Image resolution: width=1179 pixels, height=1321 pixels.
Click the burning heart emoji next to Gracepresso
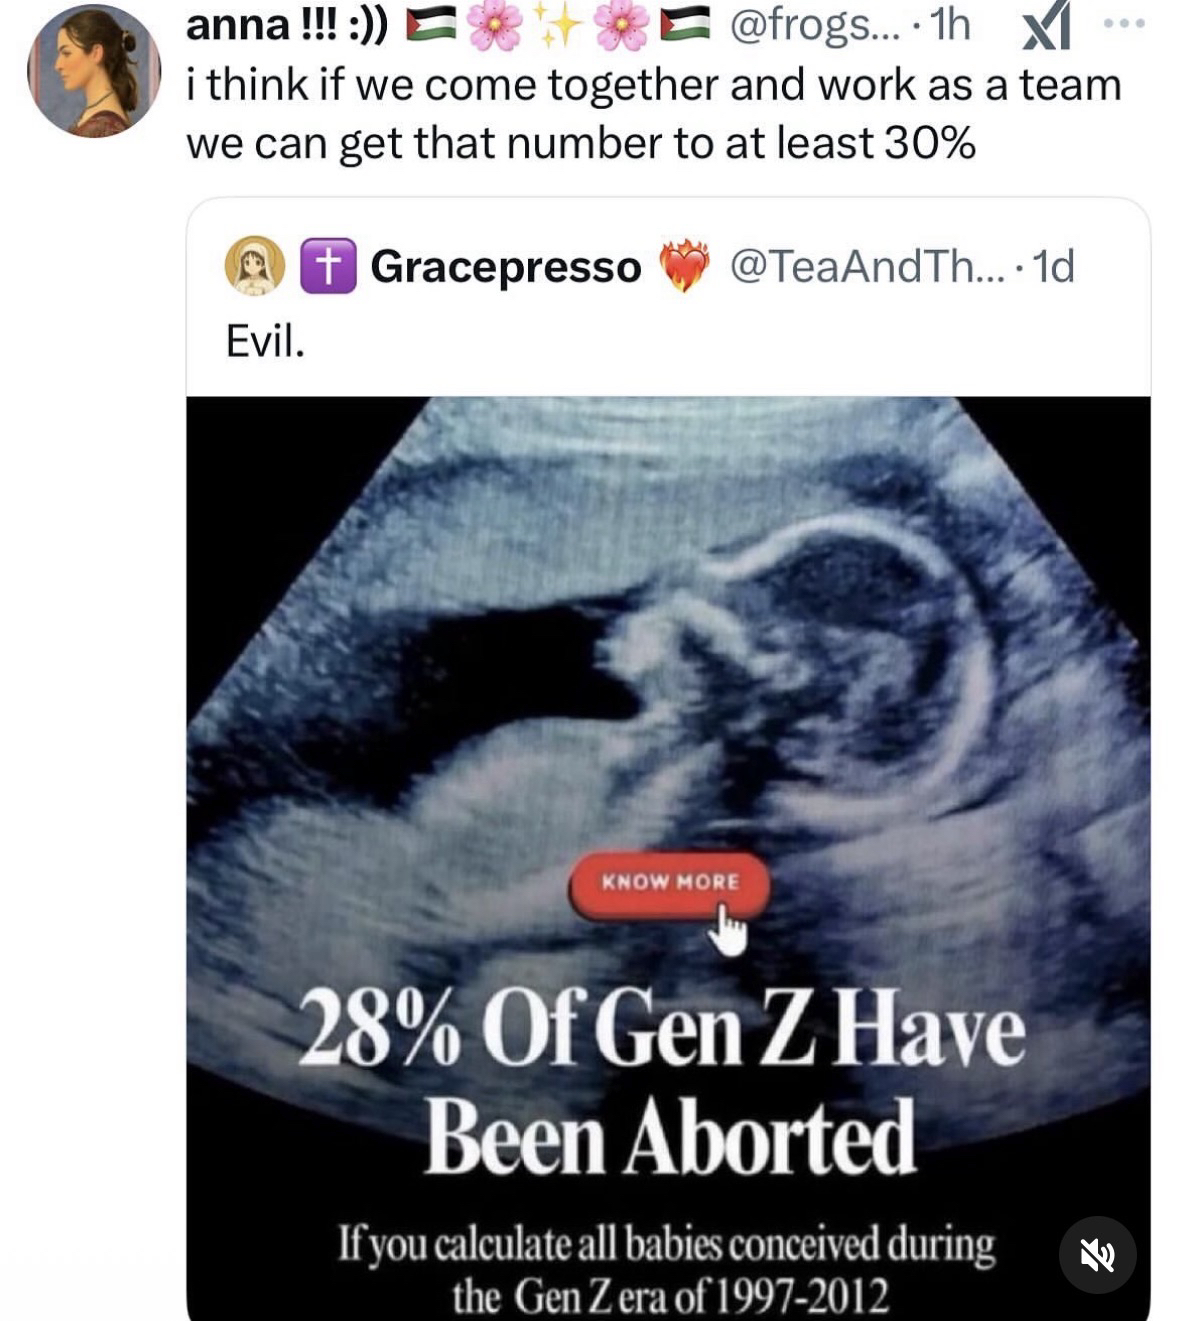(683, 266)
